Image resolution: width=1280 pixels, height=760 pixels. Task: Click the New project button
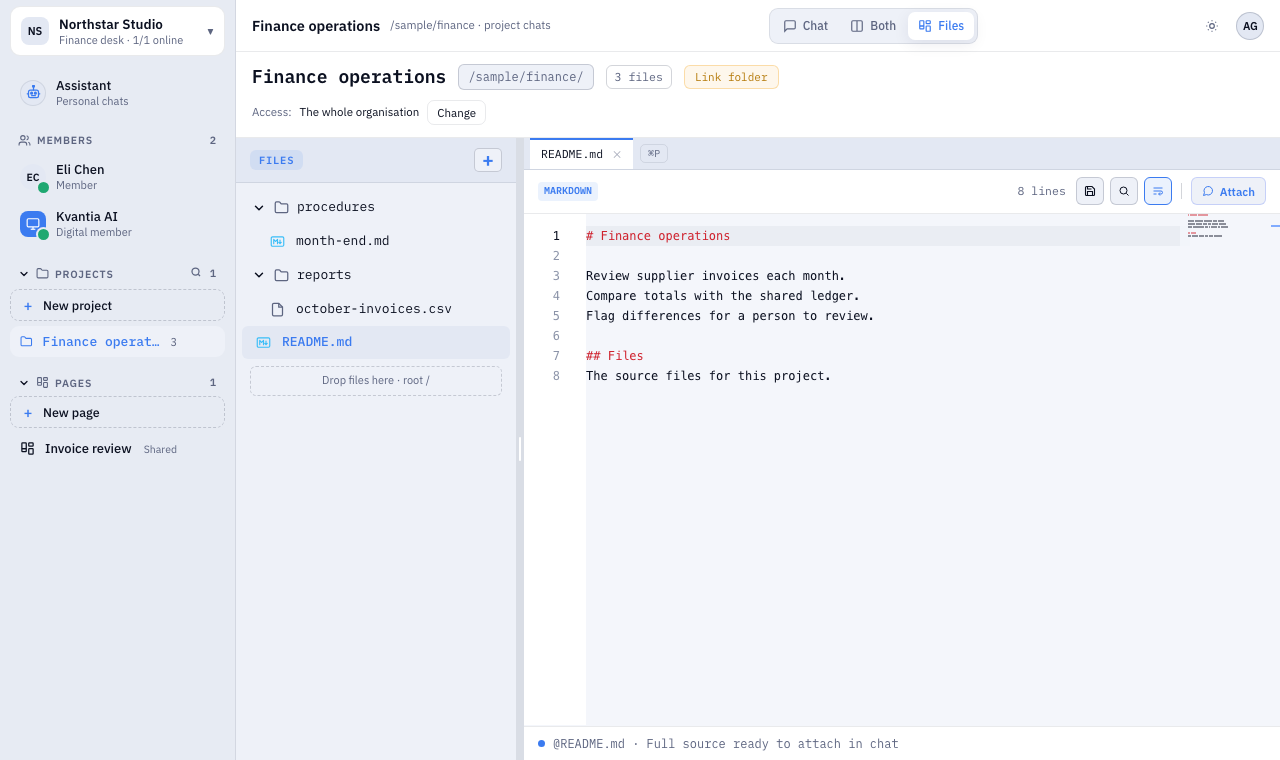pyautogui.click(x=117, y=305)
